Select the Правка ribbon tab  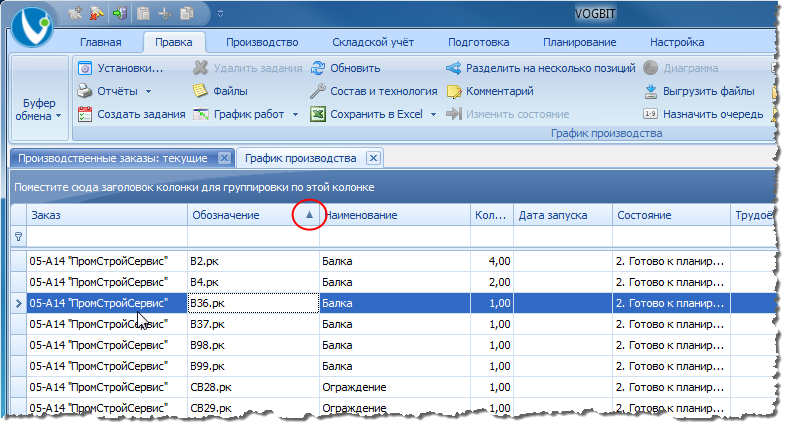tap(174, 42)
